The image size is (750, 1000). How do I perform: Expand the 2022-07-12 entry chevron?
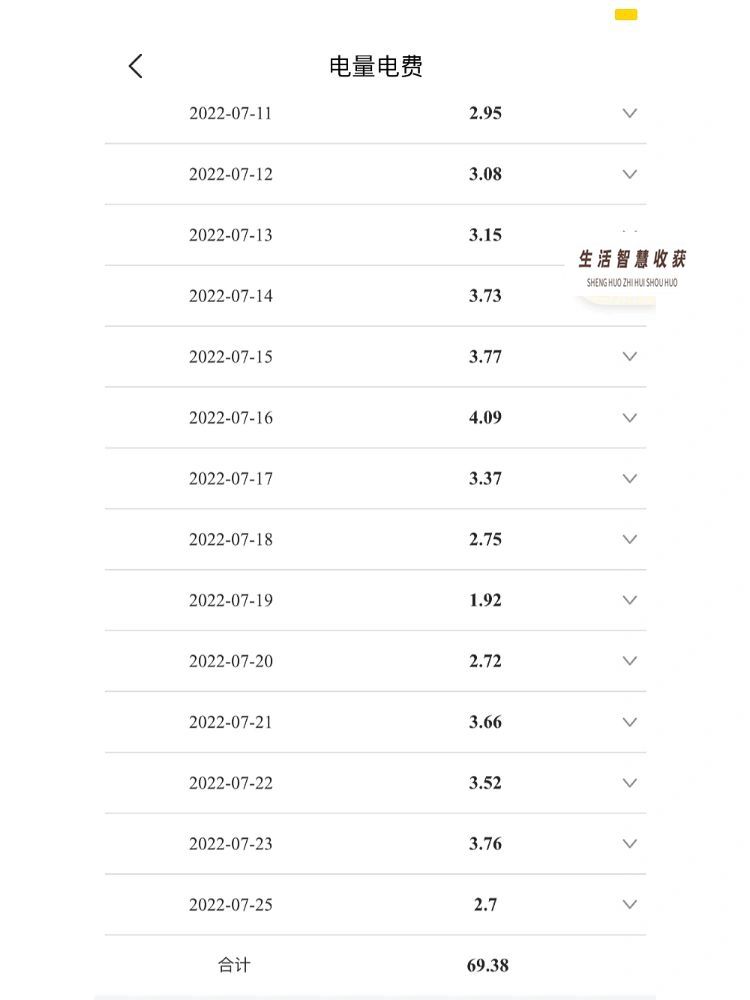click(x=630, y=174)
